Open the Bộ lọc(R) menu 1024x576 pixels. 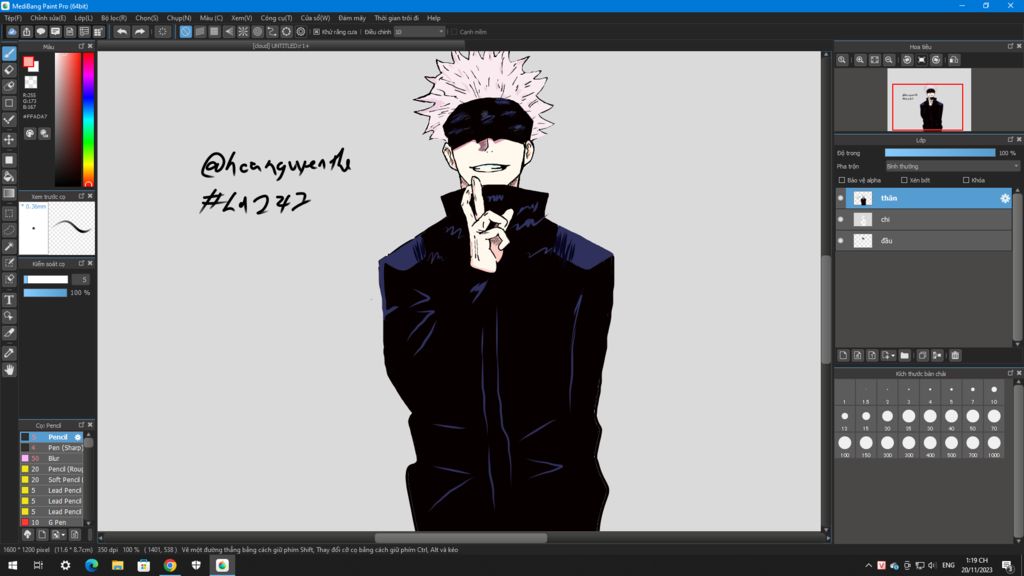(x=112, y=18)
